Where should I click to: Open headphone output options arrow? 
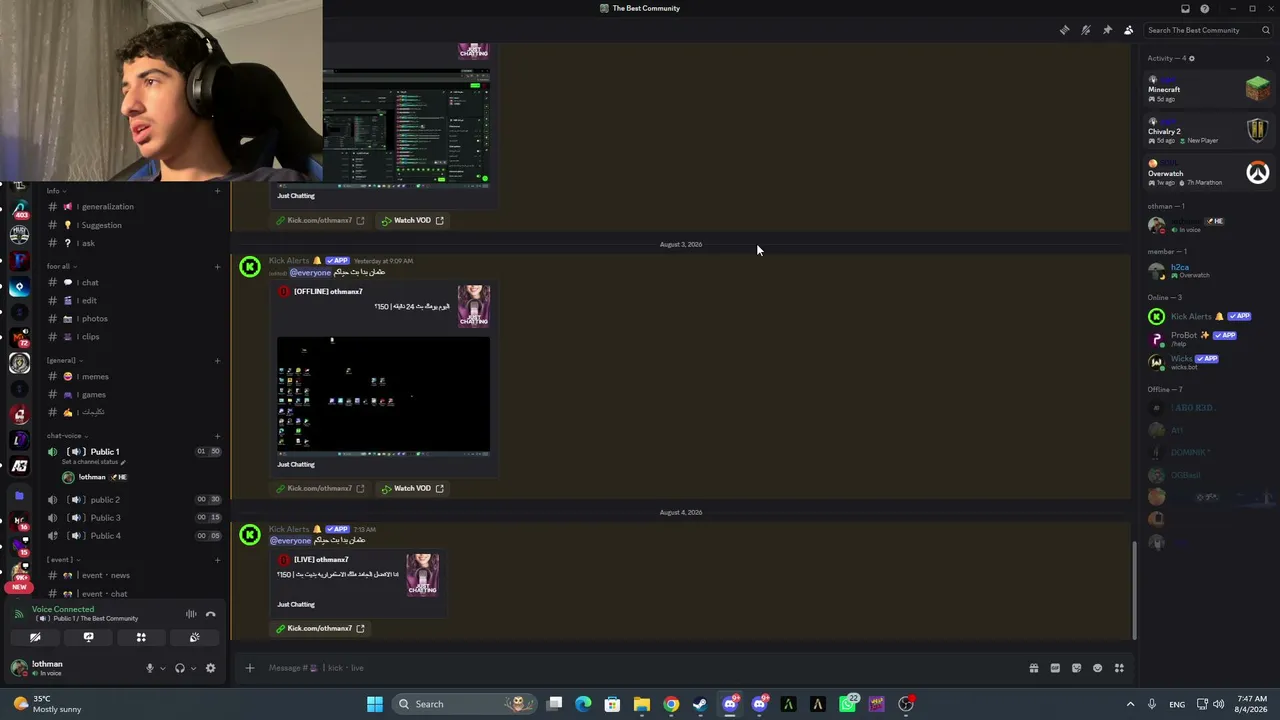(x=193, y=668)
